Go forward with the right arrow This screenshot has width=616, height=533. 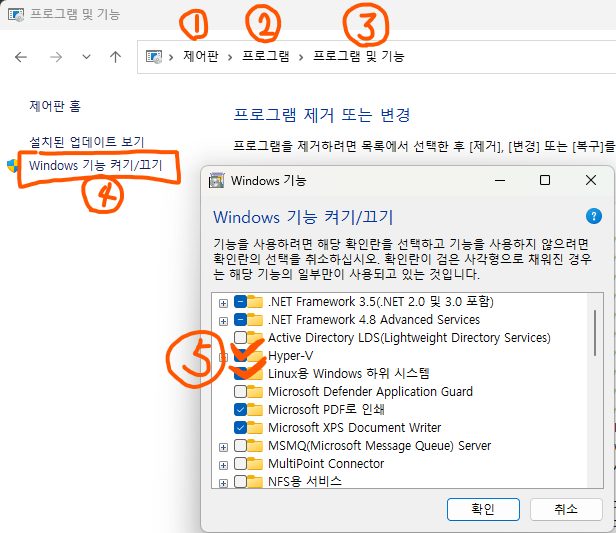pos(56,57)
